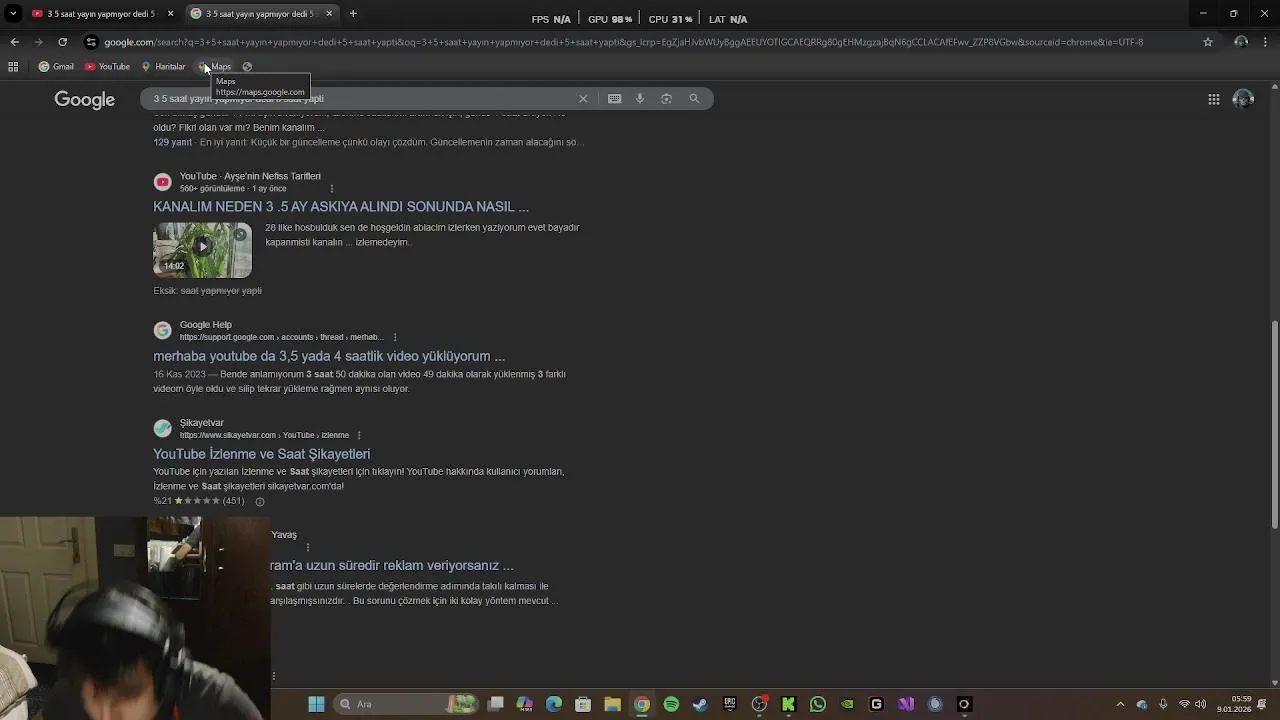Open options for Ayşe'nin Nefiss Tarifleri result
Screen dimensions: 1280x720
(x=331, y=189)
